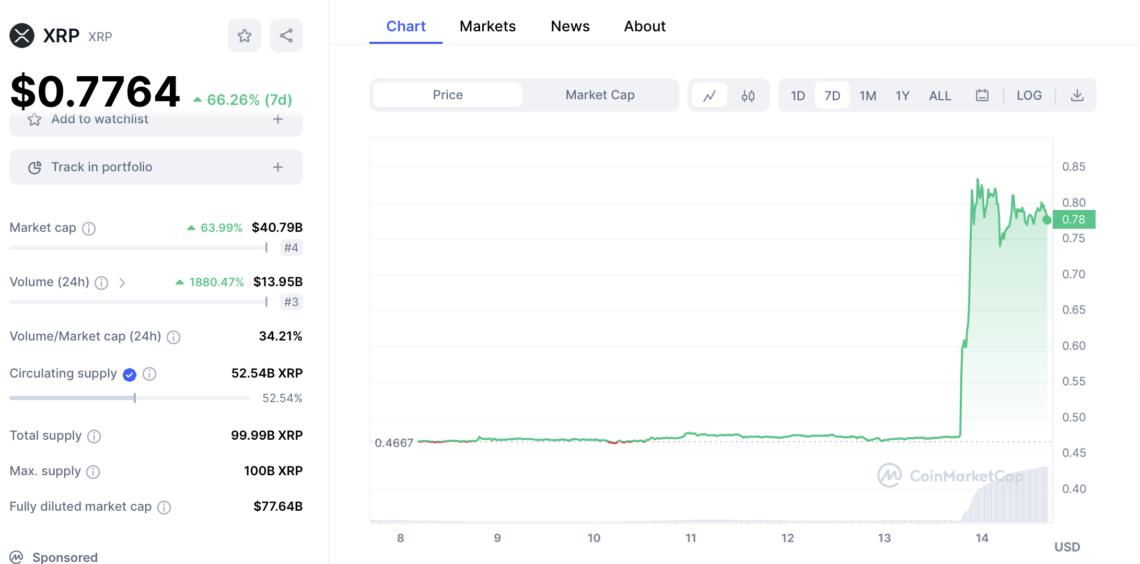Click the $40.79B market cap value
This screenshot has height=564, width=1140.
[277, 227]
